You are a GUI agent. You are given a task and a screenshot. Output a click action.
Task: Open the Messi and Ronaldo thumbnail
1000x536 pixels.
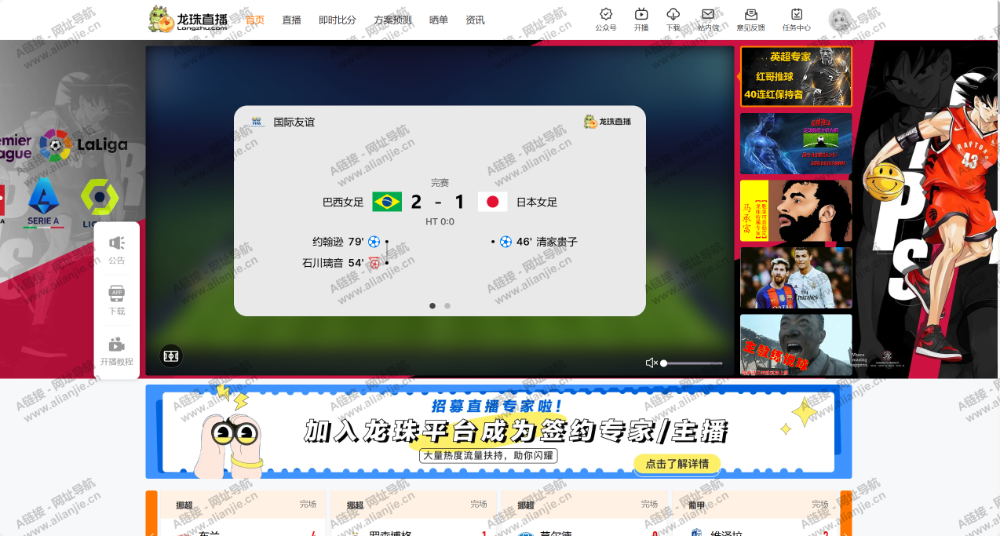coord(796,278)
